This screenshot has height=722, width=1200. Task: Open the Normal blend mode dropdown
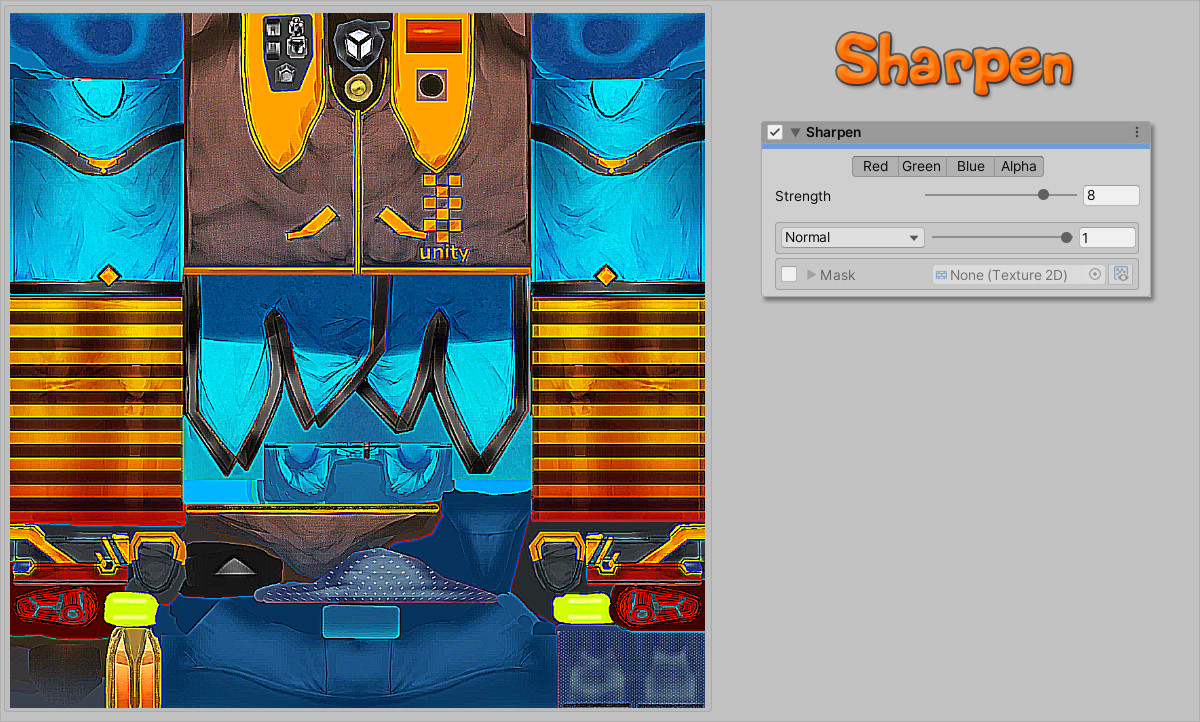click(x=852, y=237)
